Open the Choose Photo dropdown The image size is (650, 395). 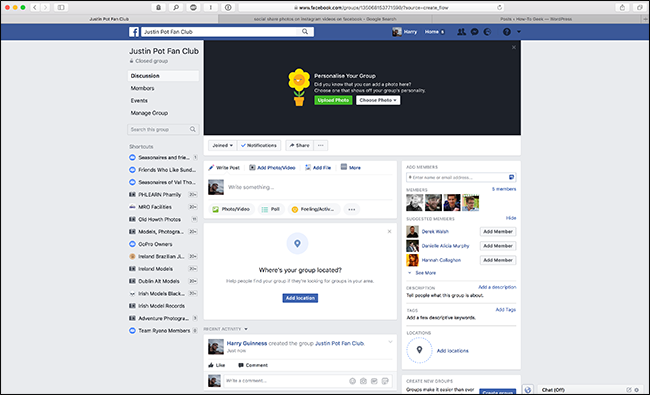pyautogui.click(x=378, y=100)
